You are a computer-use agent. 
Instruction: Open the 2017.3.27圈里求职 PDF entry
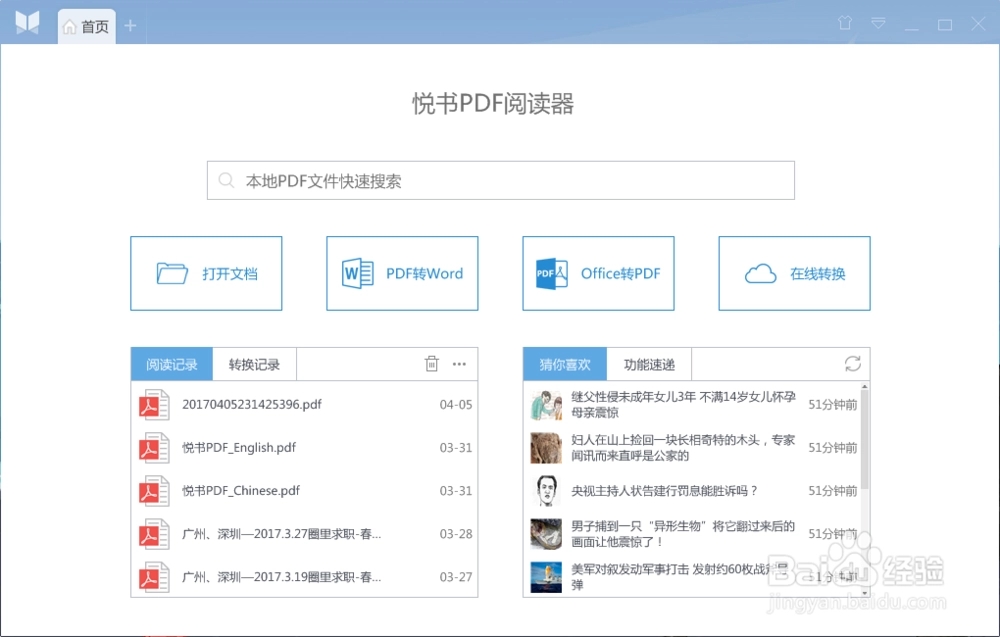[304, 534]
